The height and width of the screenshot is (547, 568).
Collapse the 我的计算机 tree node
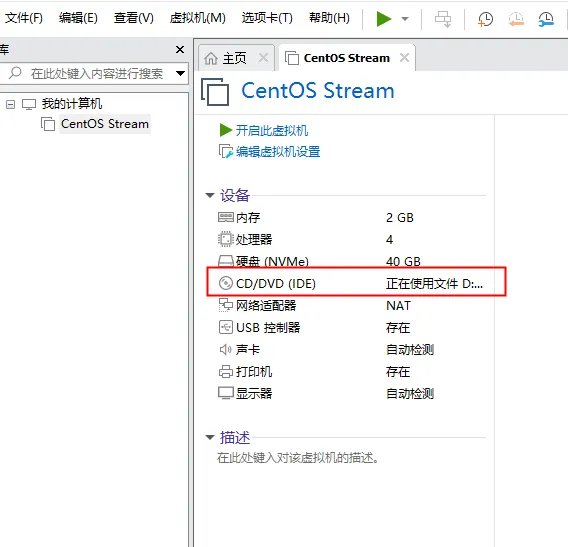[11, 105]
